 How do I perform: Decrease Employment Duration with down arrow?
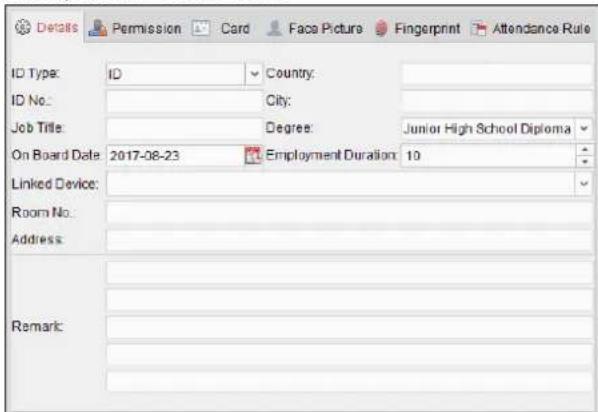[585, 161]
